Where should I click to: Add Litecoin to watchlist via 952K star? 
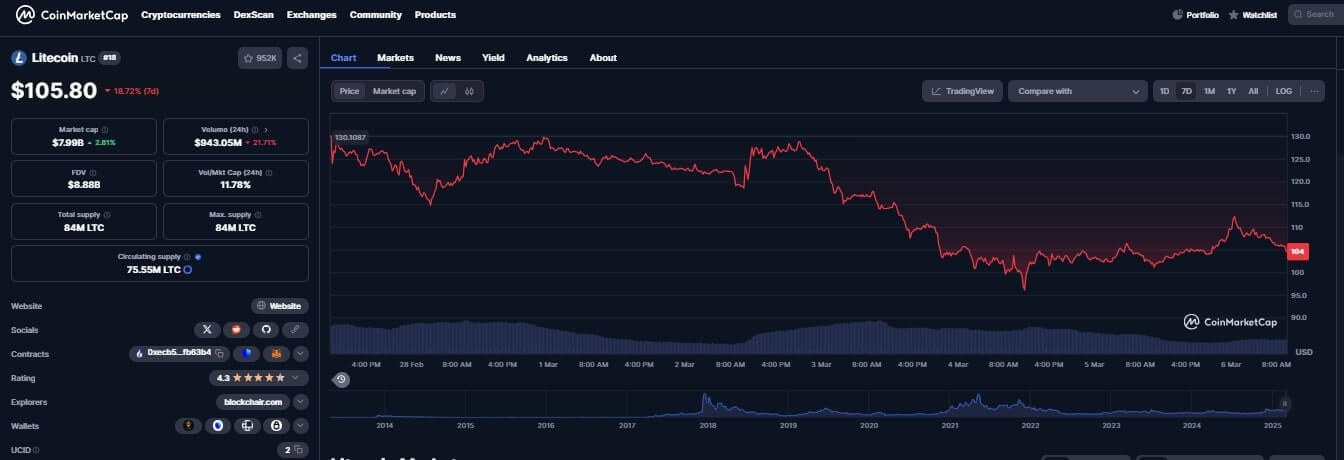point(260,58)
